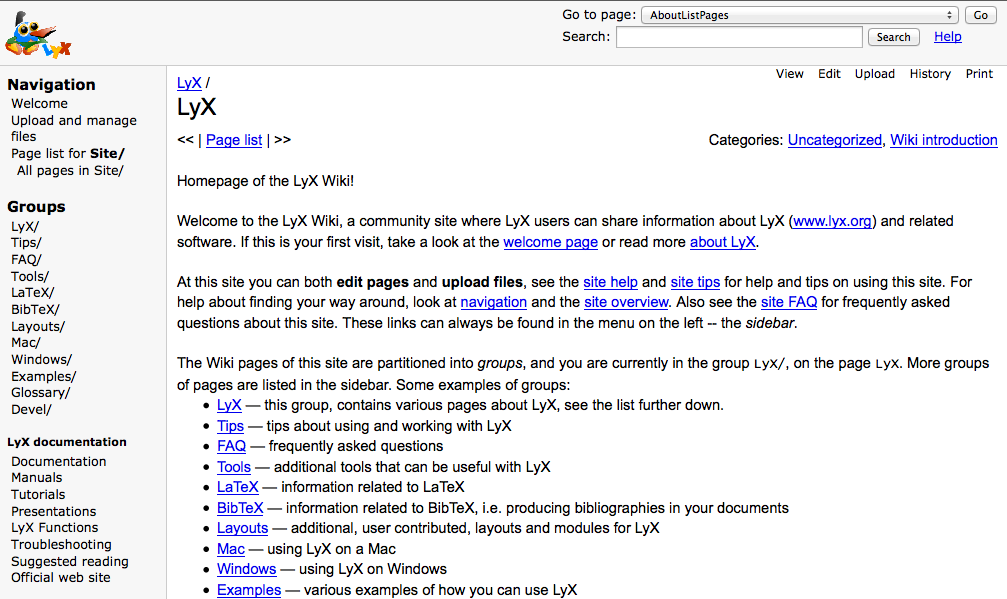Click Welcome in sidebar Navigation
The width and height of the screenshot is (1007, 599).
(x=39, y=103)
